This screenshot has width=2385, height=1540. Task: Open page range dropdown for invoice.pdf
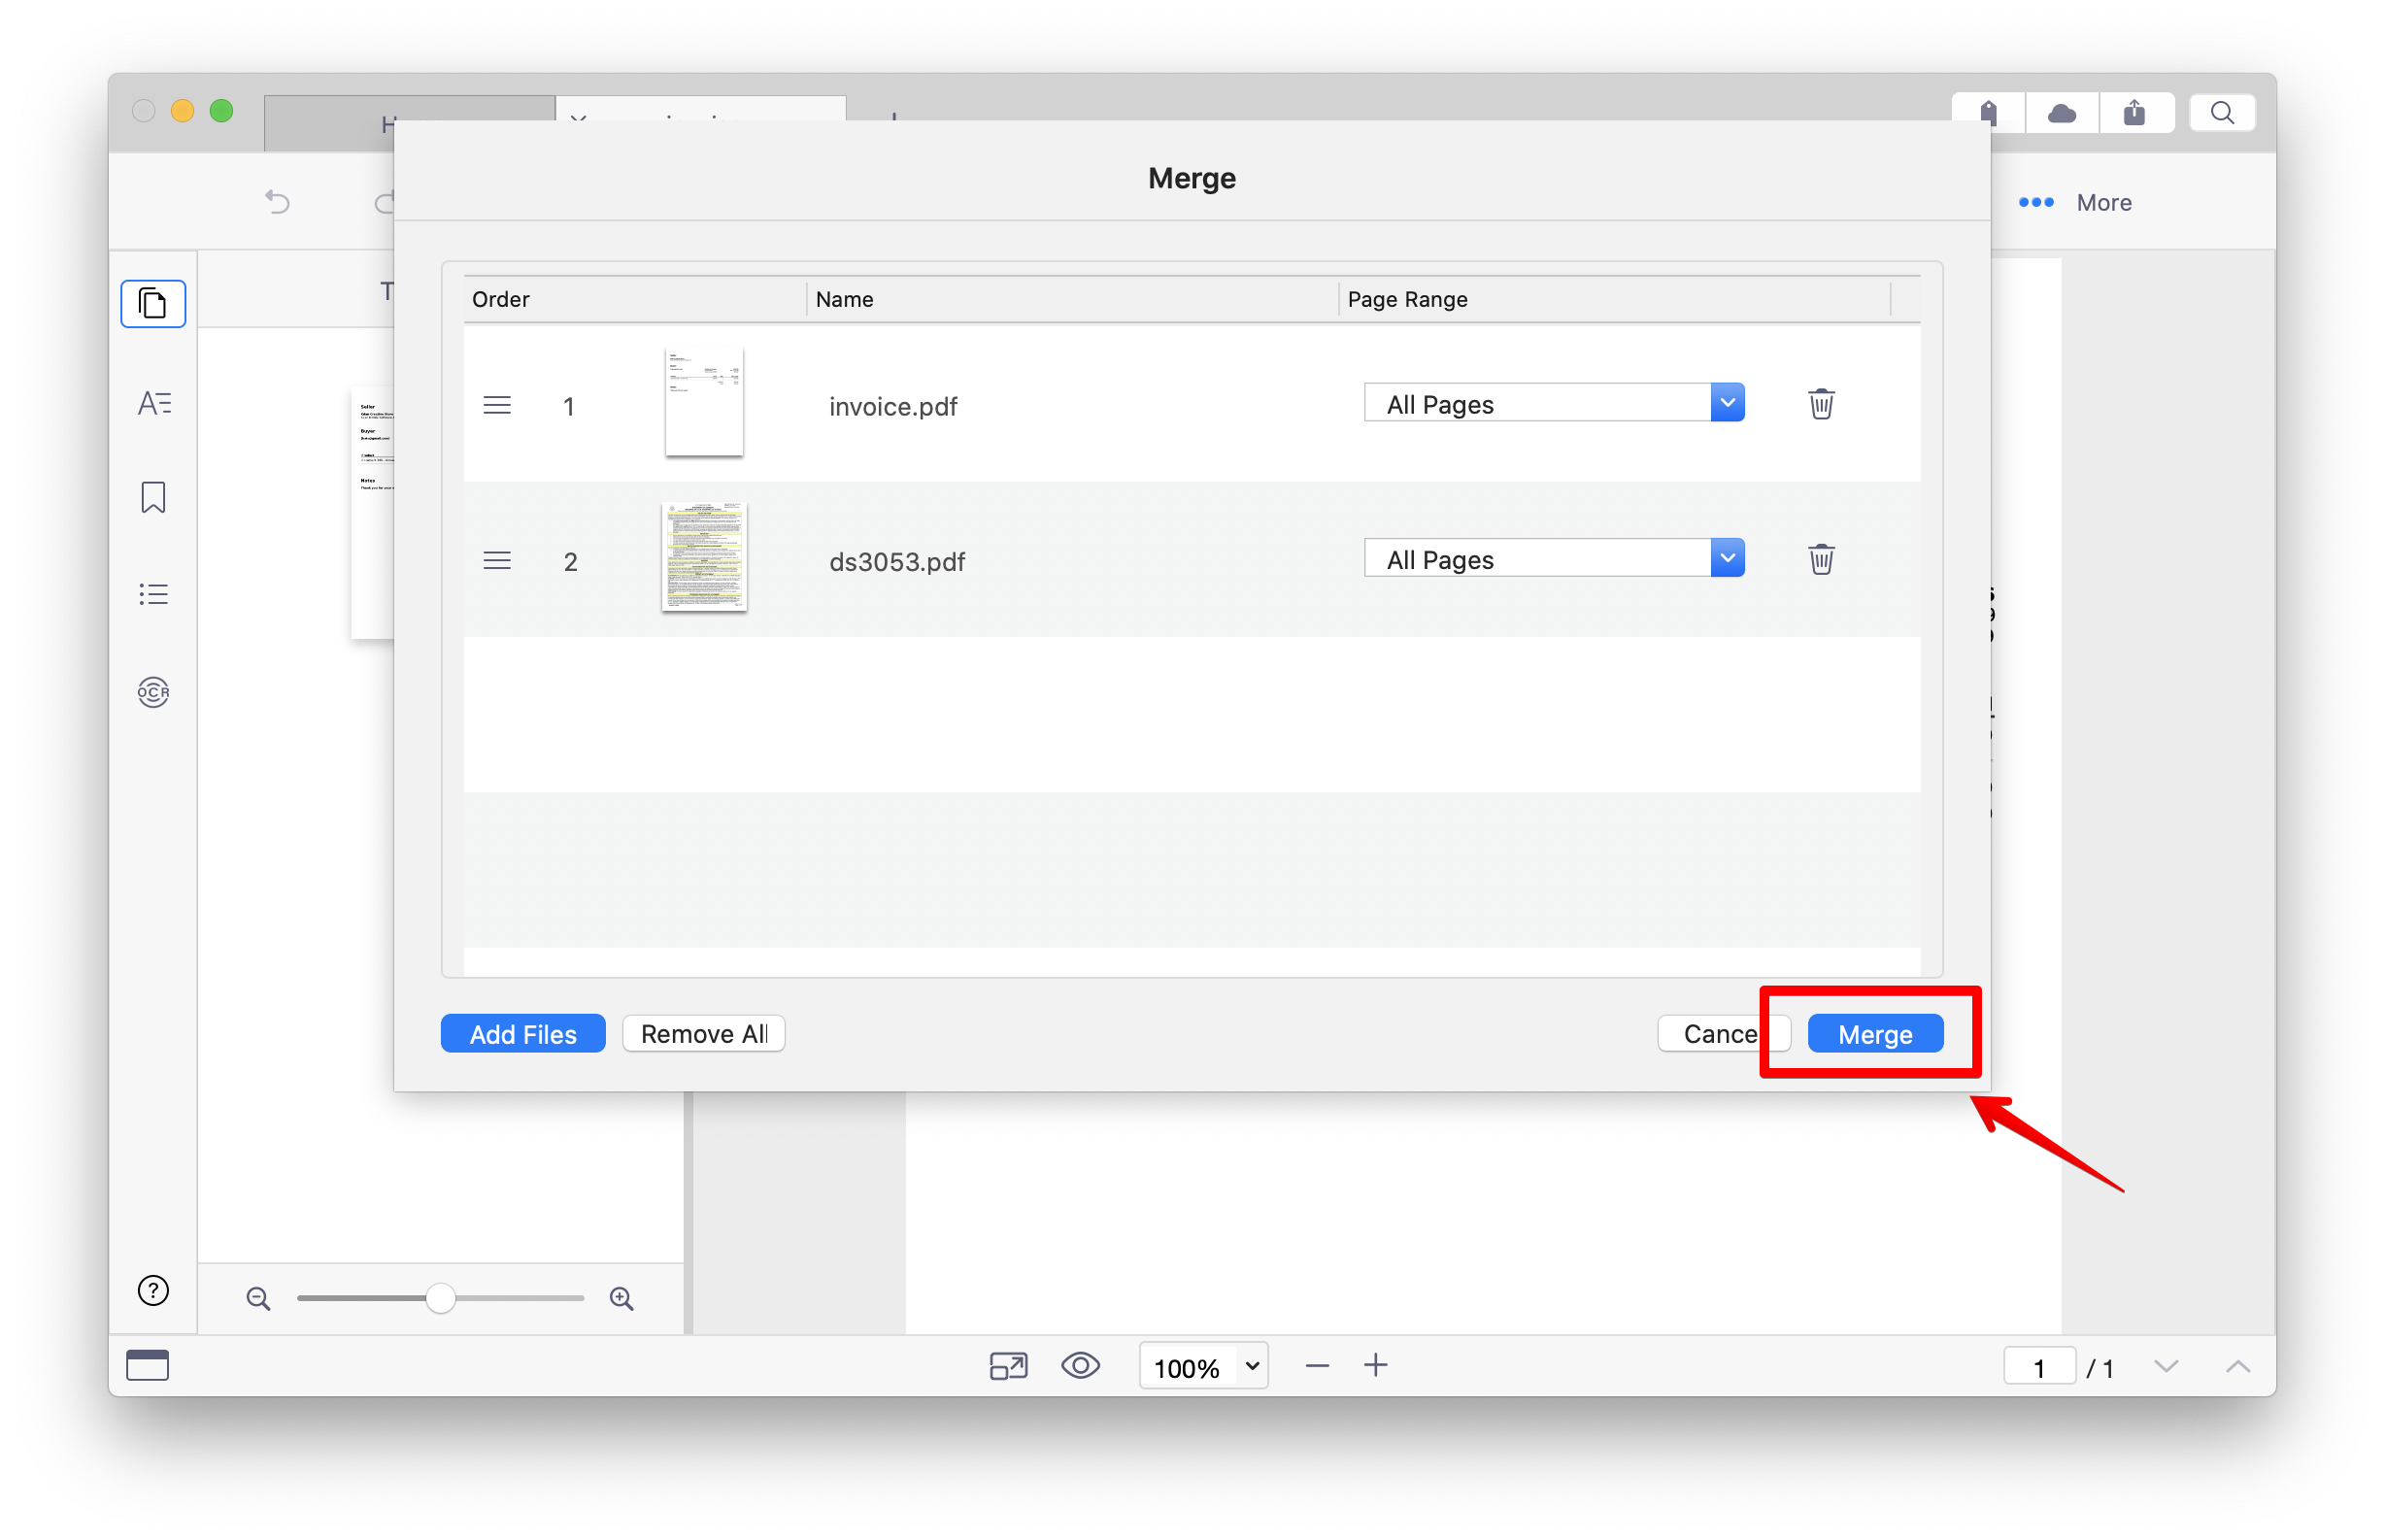tap(1553, 403)
